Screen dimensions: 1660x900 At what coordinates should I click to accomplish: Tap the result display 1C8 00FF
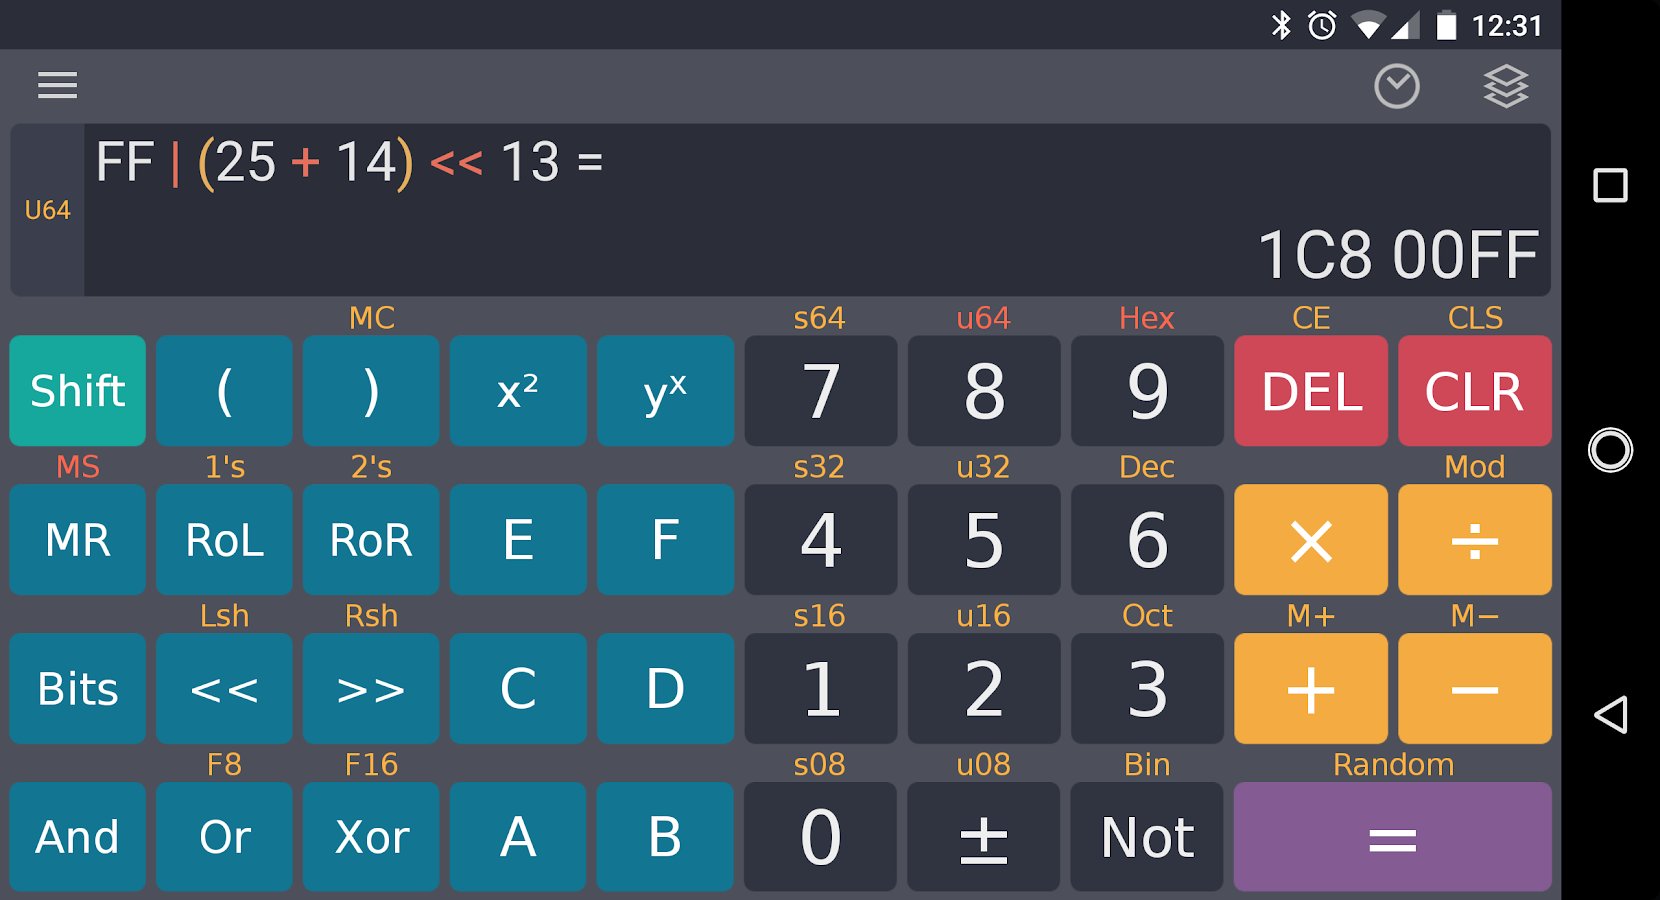[x=1397, y=255]
